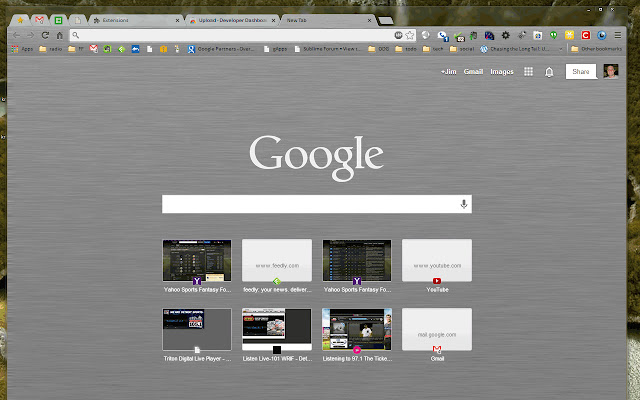The width and height of the screenshot is (640, 400).
Task: Open the green Hangouts extension
Action: coord(553,35)
